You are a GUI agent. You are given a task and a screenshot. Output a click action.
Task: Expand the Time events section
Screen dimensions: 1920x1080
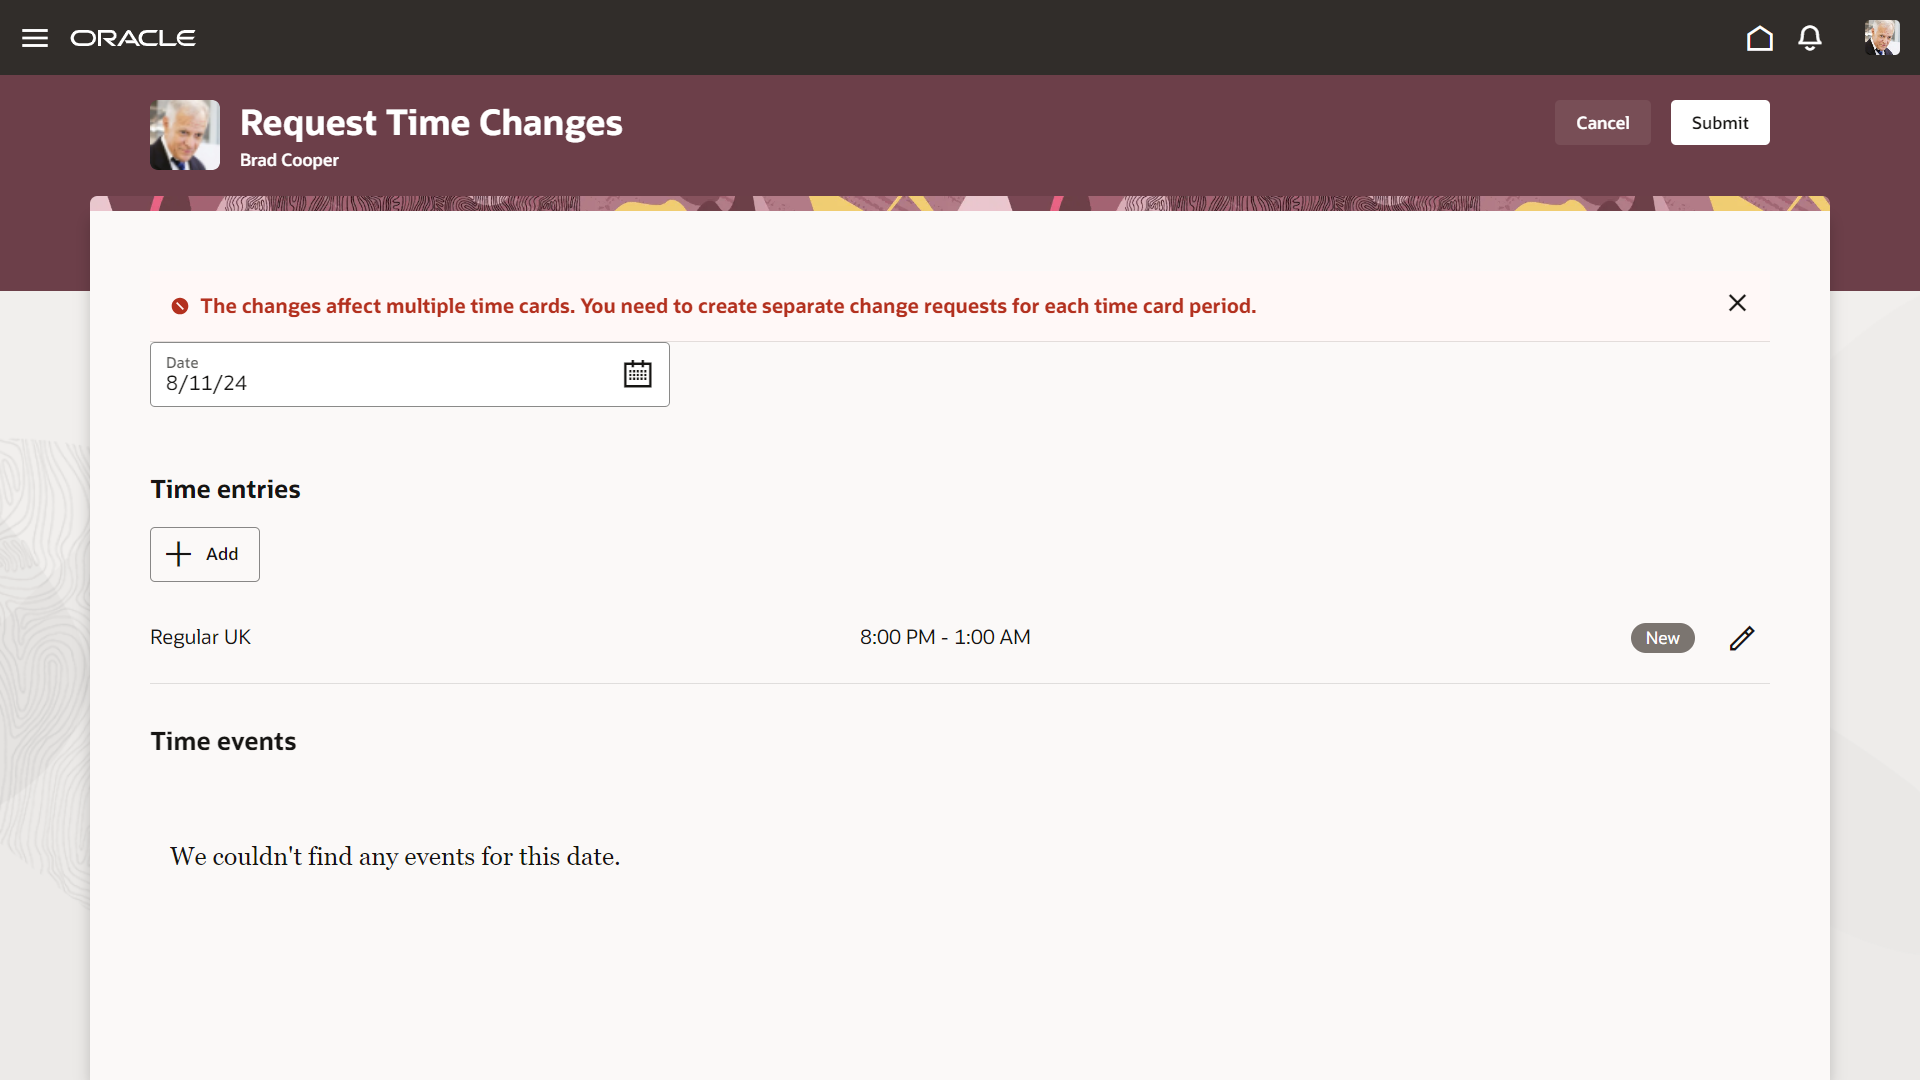[x=222, y=740]
